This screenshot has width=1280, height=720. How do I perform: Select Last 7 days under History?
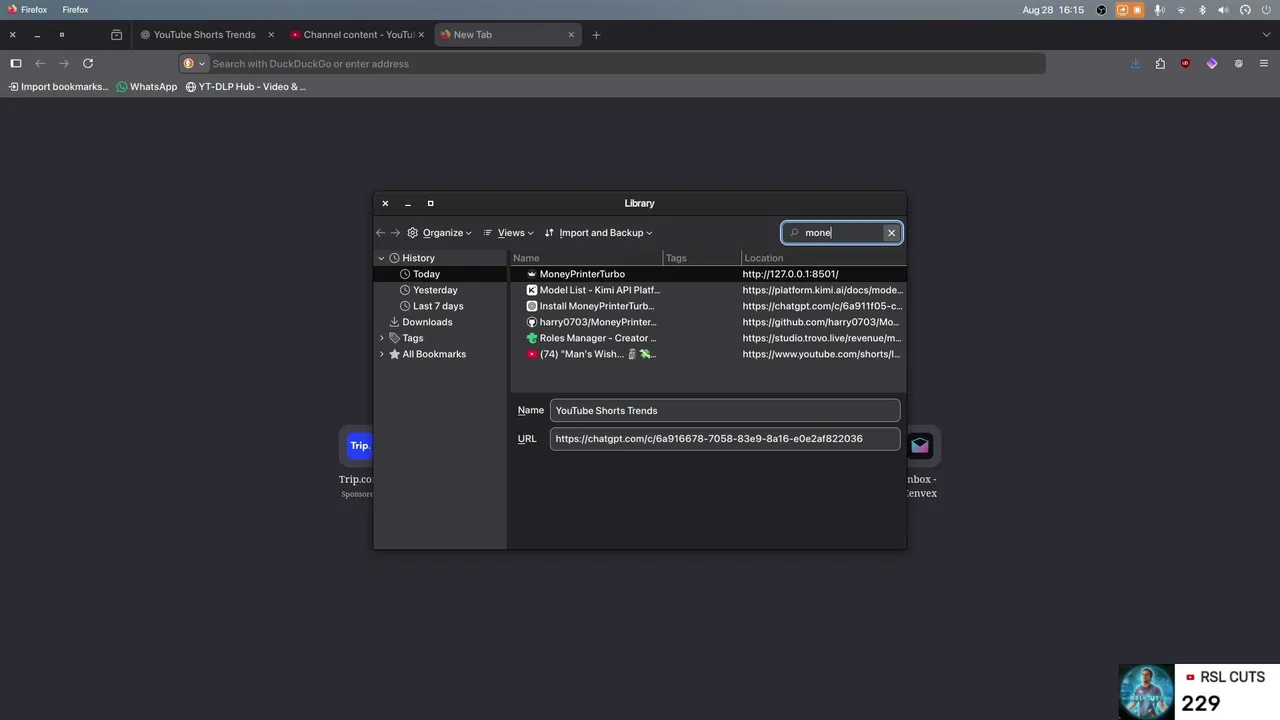[440, 306]
